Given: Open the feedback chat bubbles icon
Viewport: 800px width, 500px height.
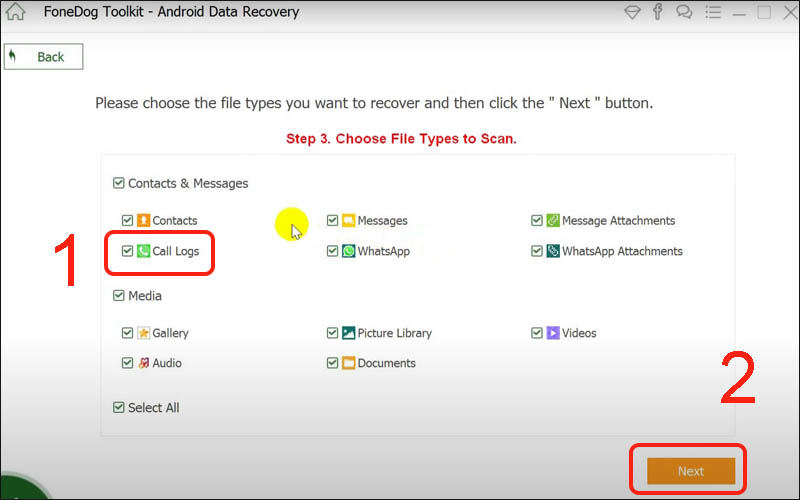Looking at the screenshot, I should click(x=684, y=12).
